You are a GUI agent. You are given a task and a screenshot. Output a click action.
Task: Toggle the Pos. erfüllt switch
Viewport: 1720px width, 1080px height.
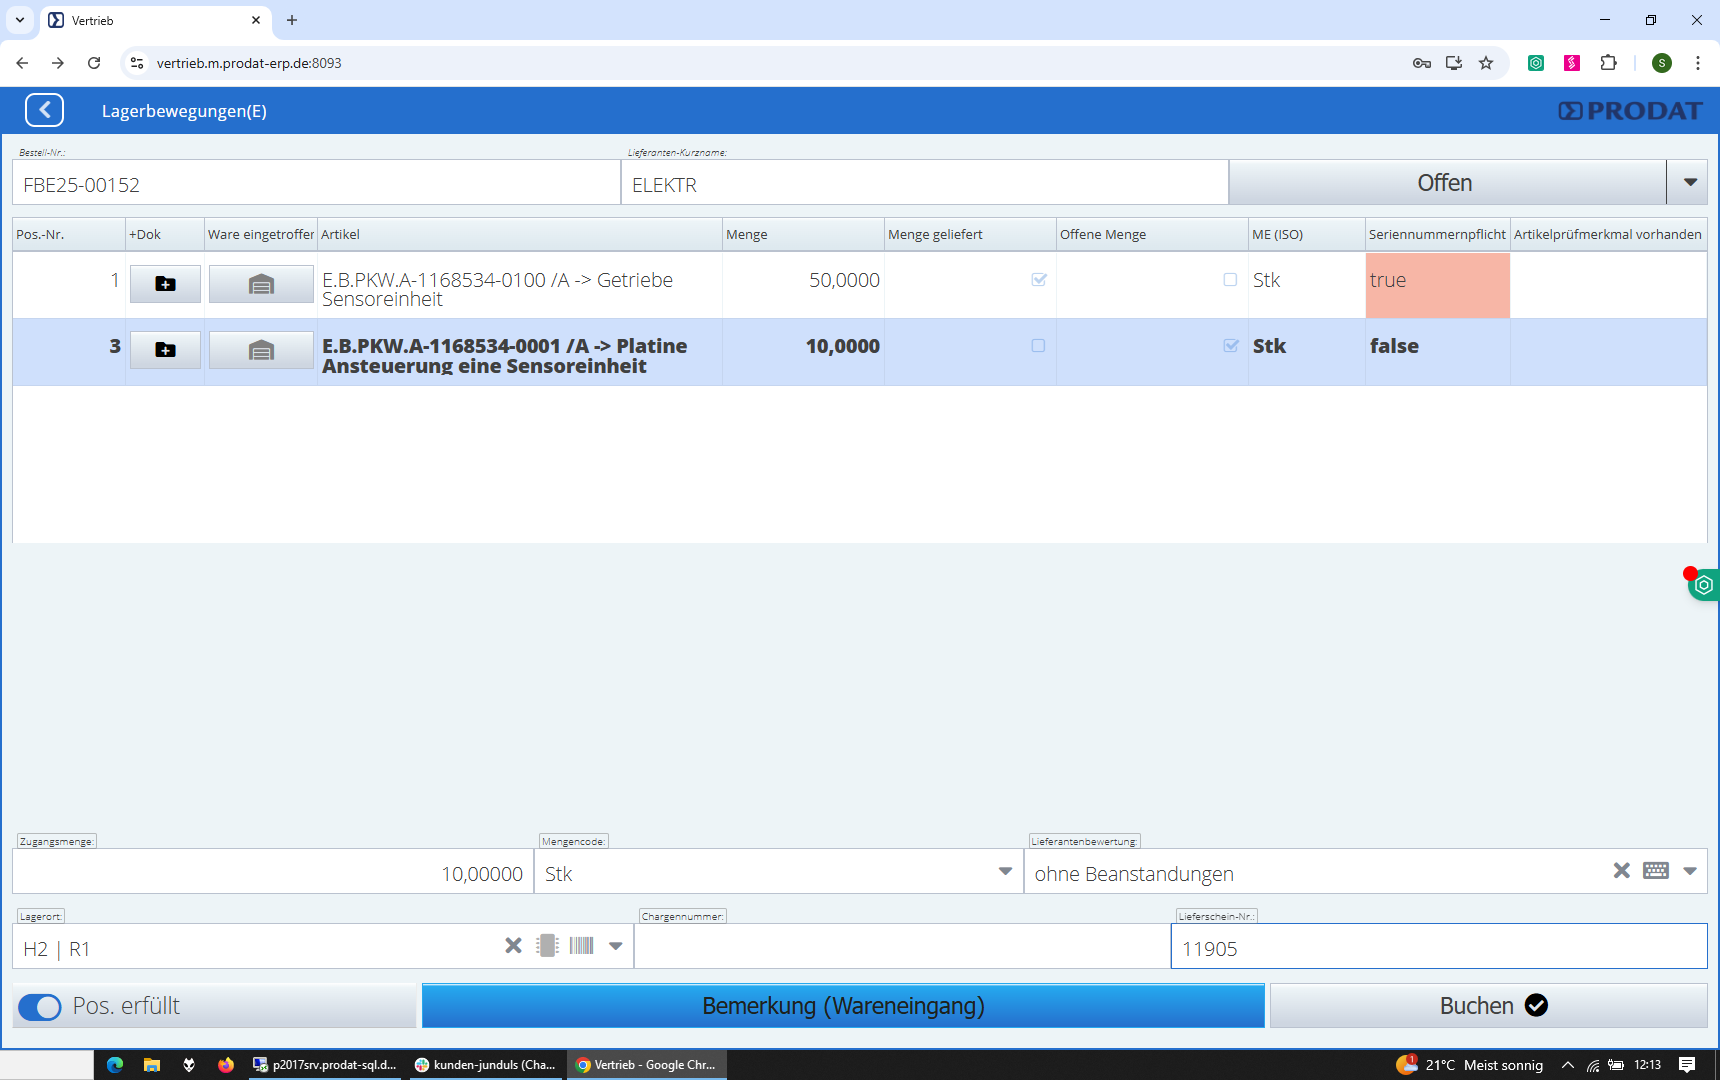click(x=40, y=1007)
